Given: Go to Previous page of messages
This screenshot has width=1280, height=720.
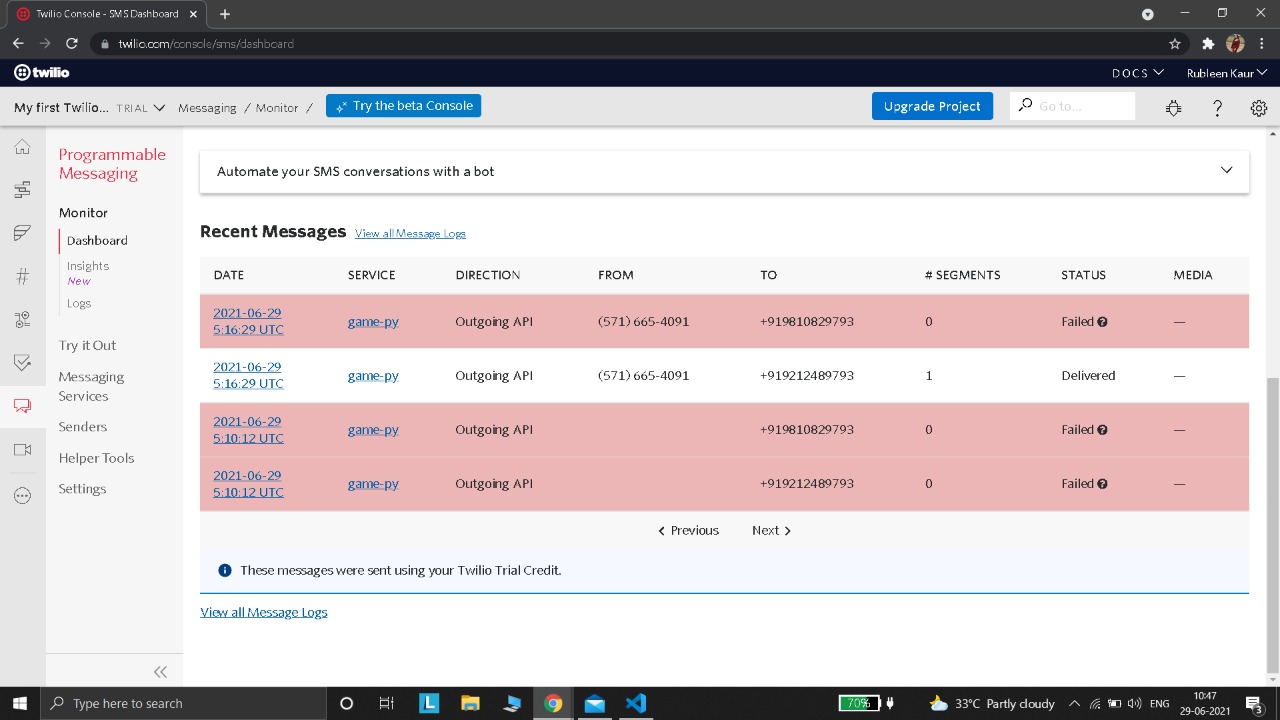Looking at the screenshot, I should click(688, 531).
